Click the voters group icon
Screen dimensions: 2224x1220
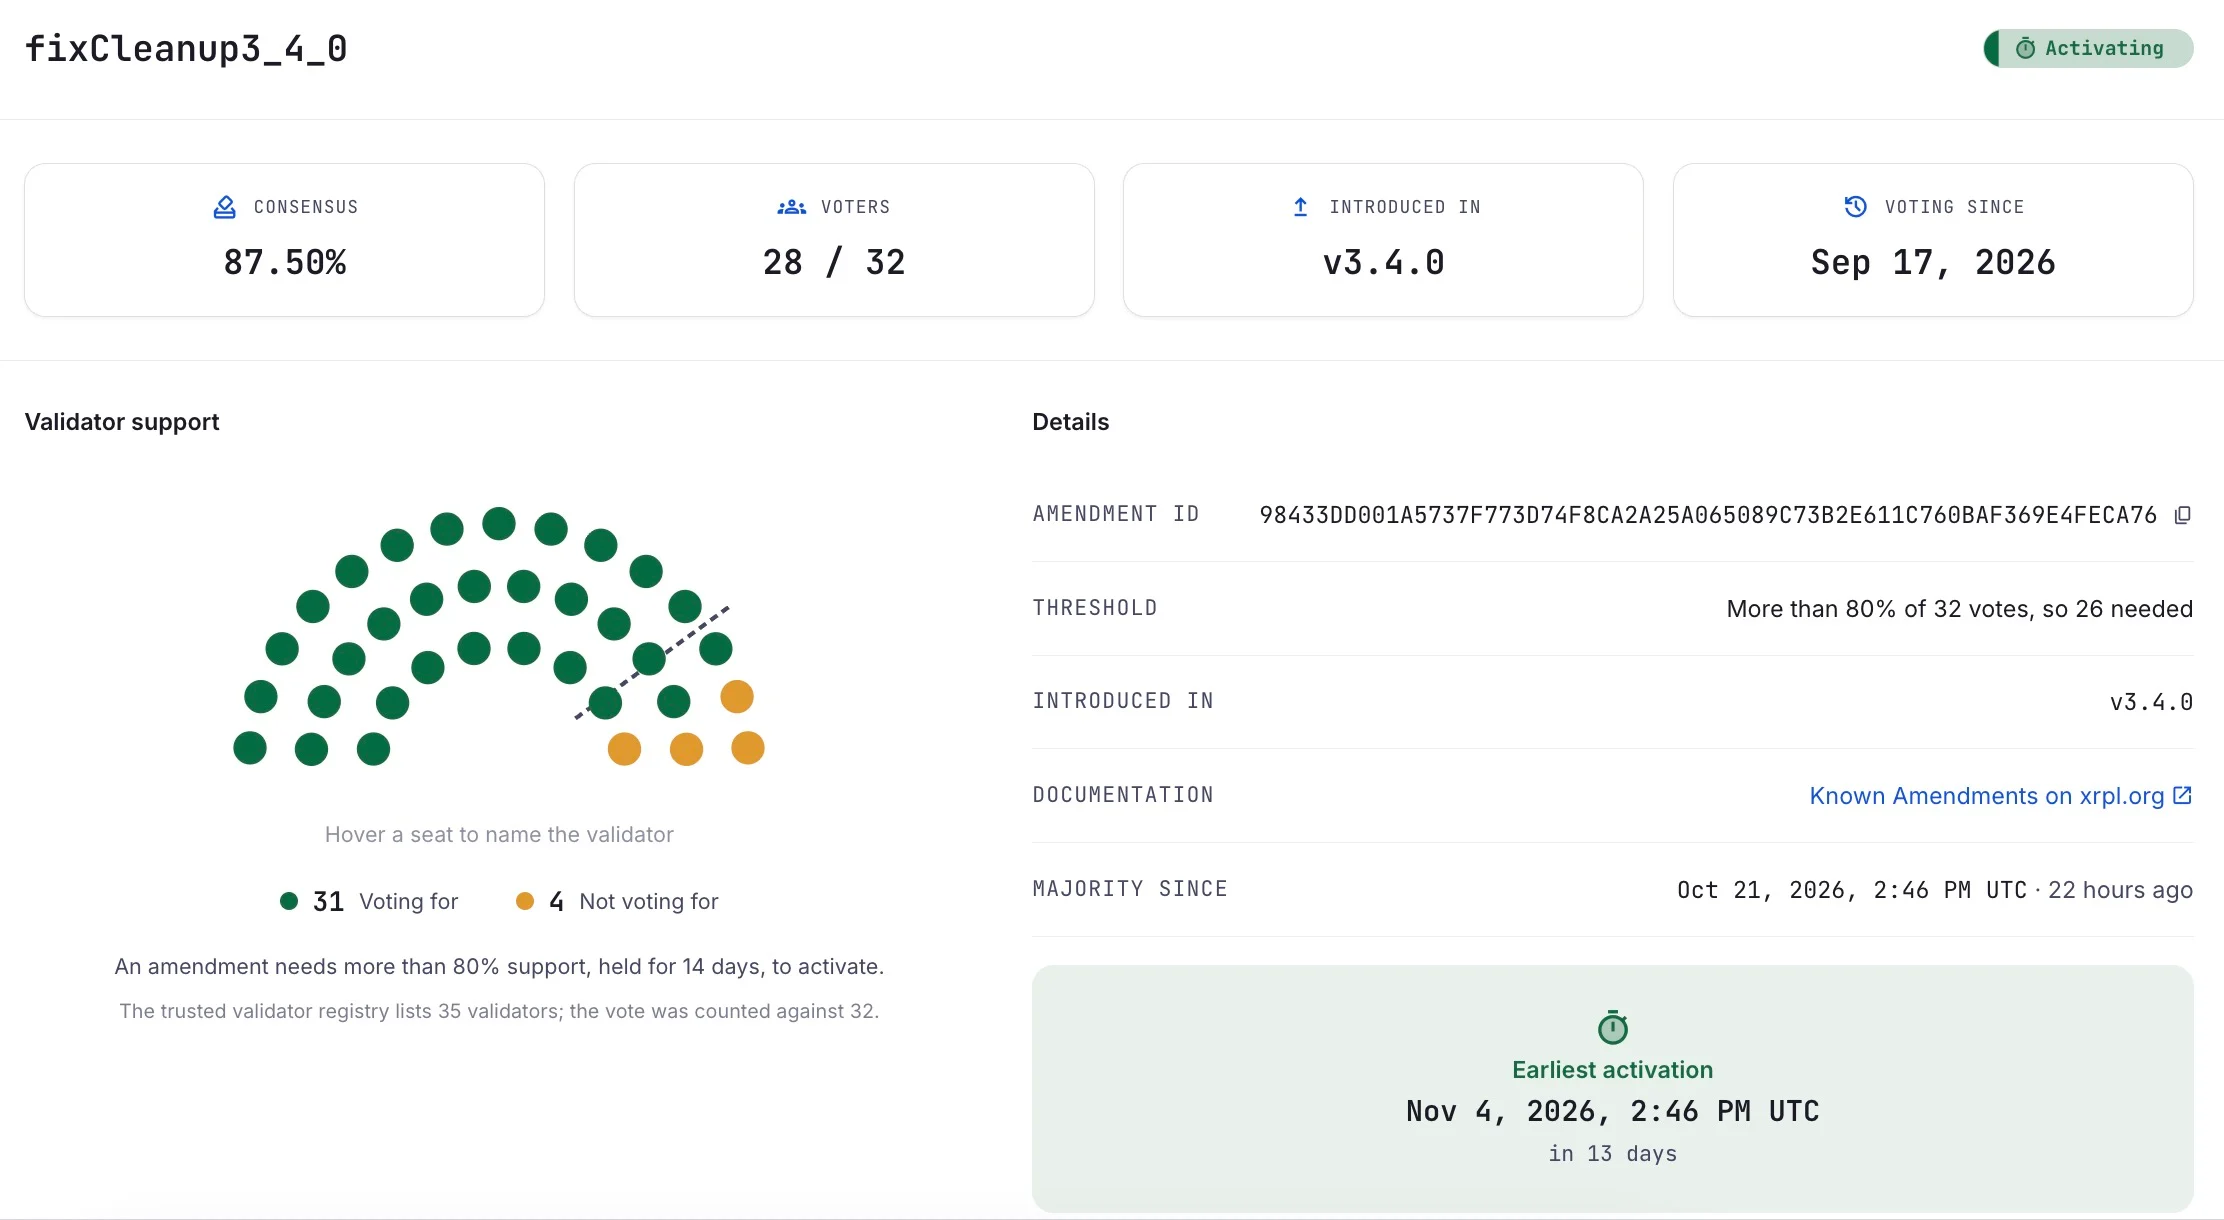click(791, 207)
